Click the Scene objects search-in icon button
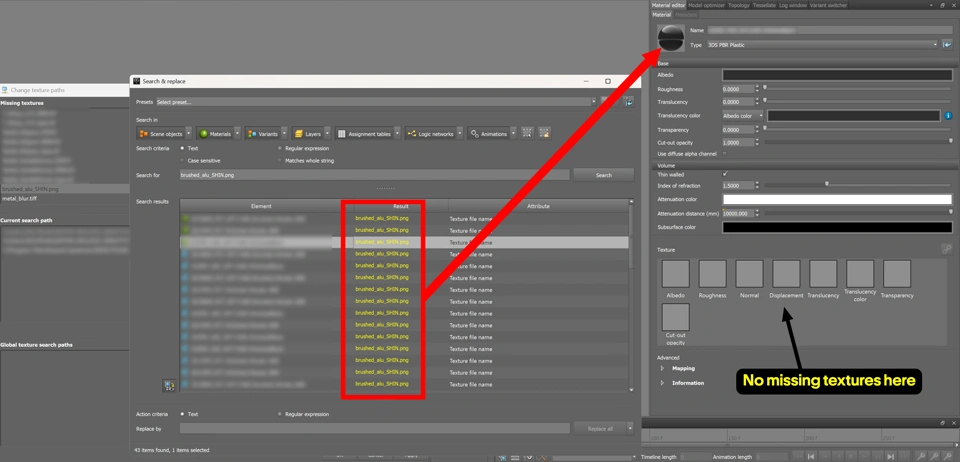 coord(160,133)
